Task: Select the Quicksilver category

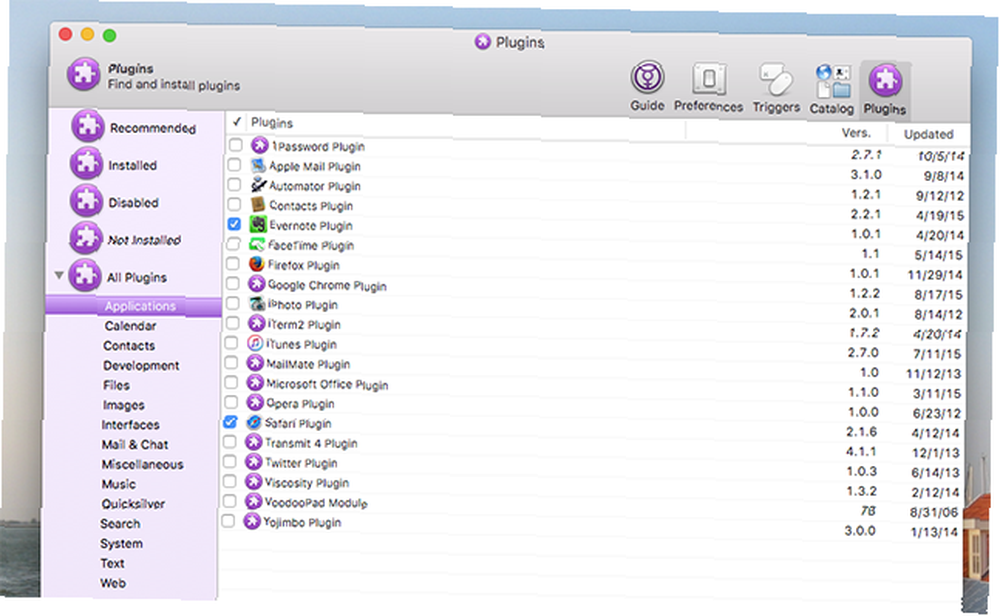Action: tap(133, 503)
